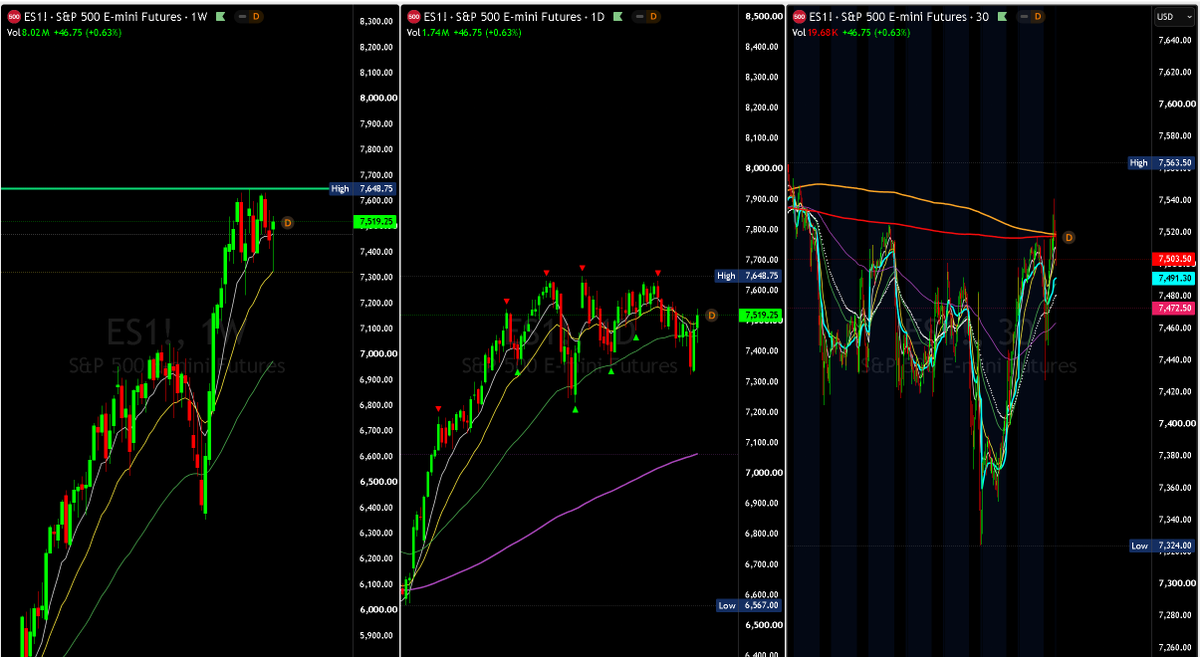Click the green flag icon on the 1W chart
This screenshot has width=1200, height=657.
click(220, 16)
